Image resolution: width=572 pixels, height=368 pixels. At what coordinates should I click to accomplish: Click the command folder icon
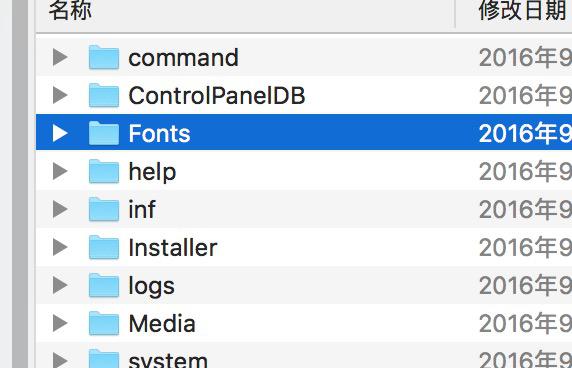104,57
